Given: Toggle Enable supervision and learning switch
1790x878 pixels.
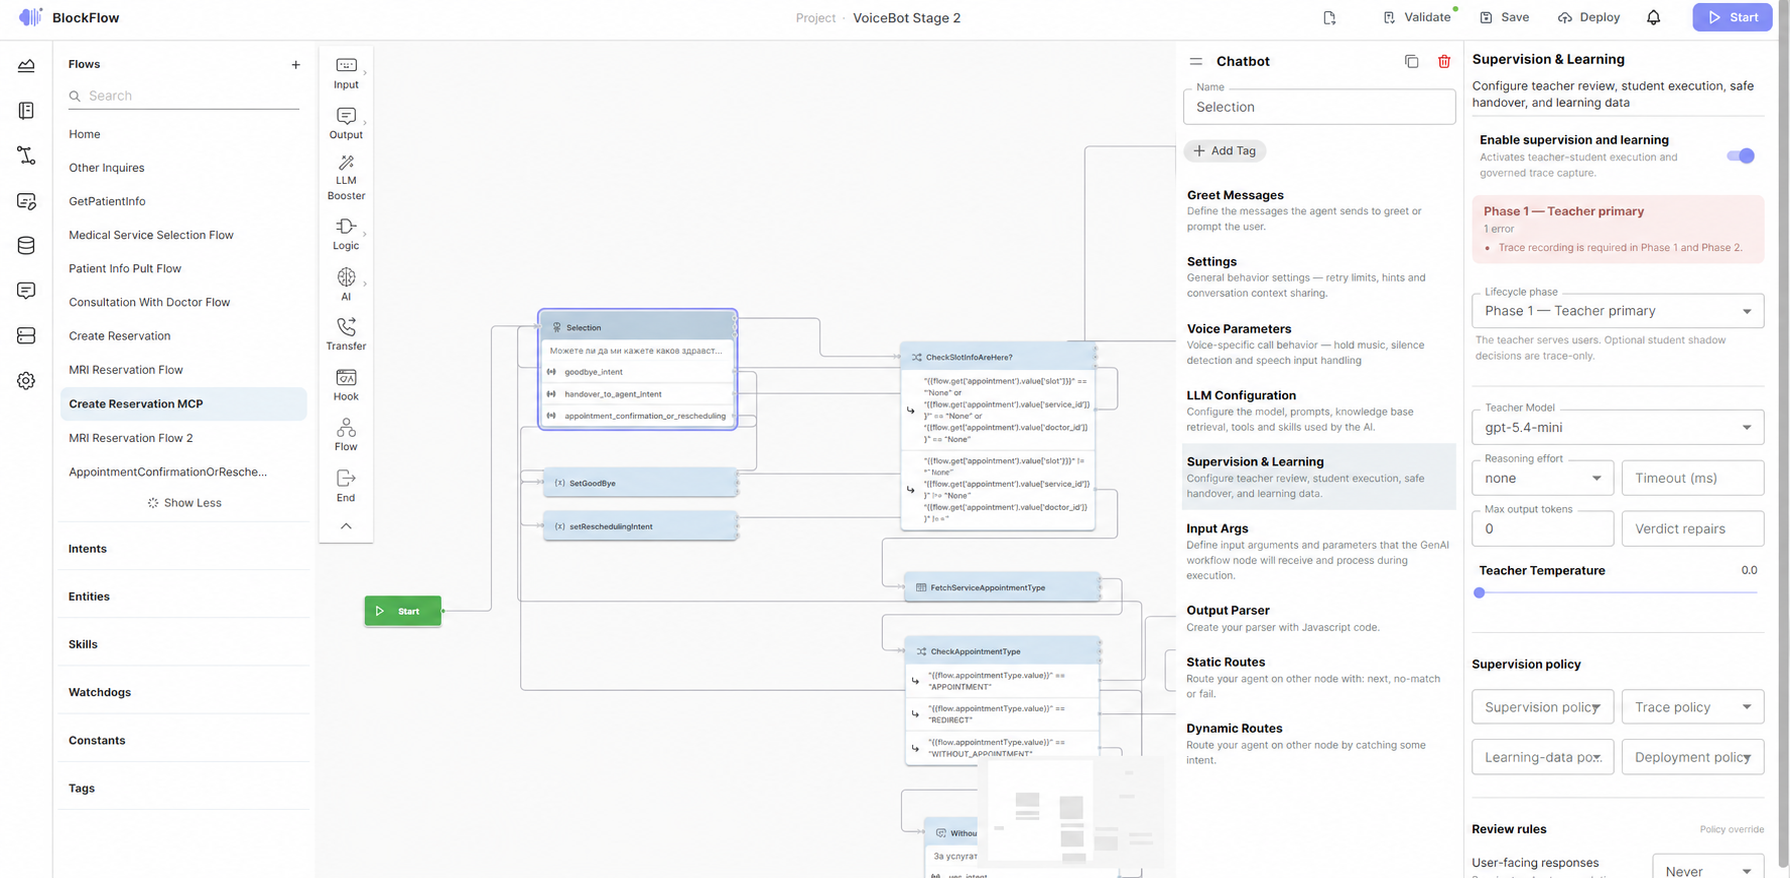Looking at the screenshot, I should 1740,155.
